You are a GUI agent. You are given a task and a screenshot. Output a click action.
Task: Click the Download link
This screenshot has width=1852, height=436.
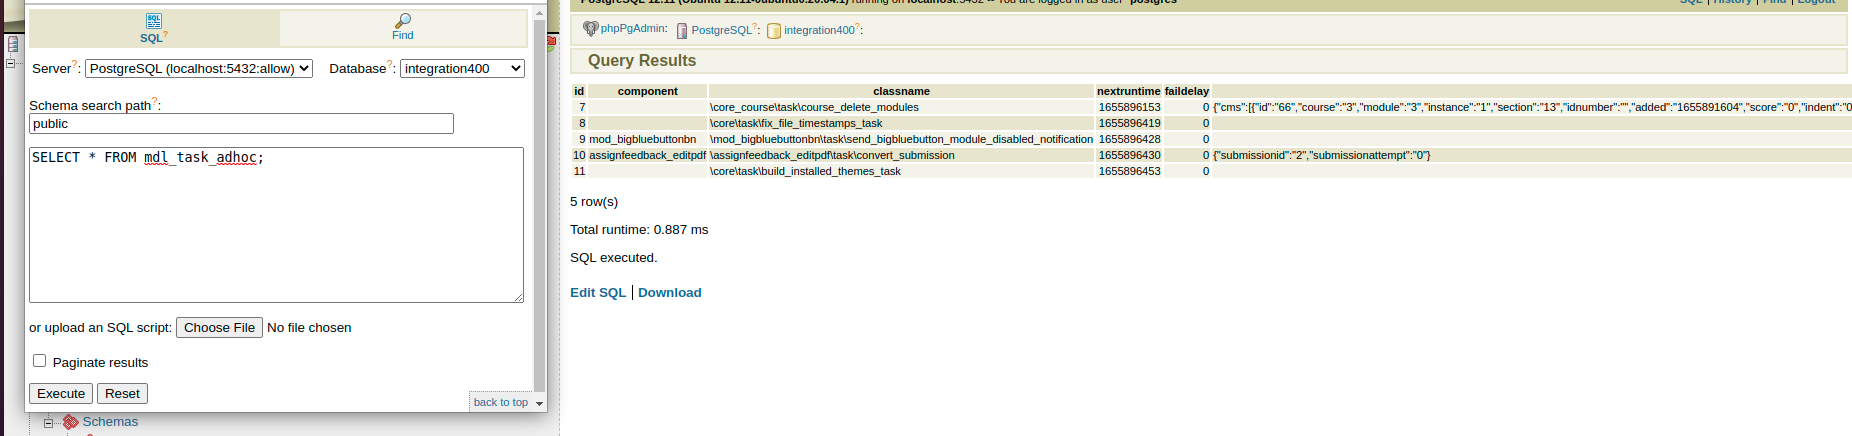point(670,293)
